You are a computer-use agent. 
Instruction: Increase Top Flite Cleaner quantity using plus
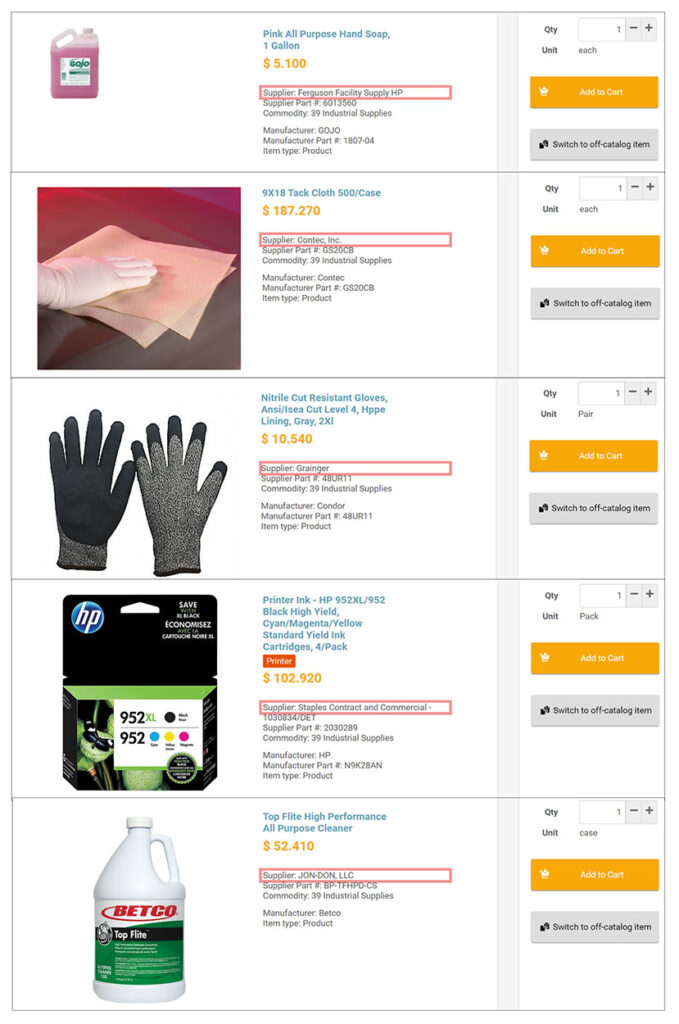(x=649, y=810)
